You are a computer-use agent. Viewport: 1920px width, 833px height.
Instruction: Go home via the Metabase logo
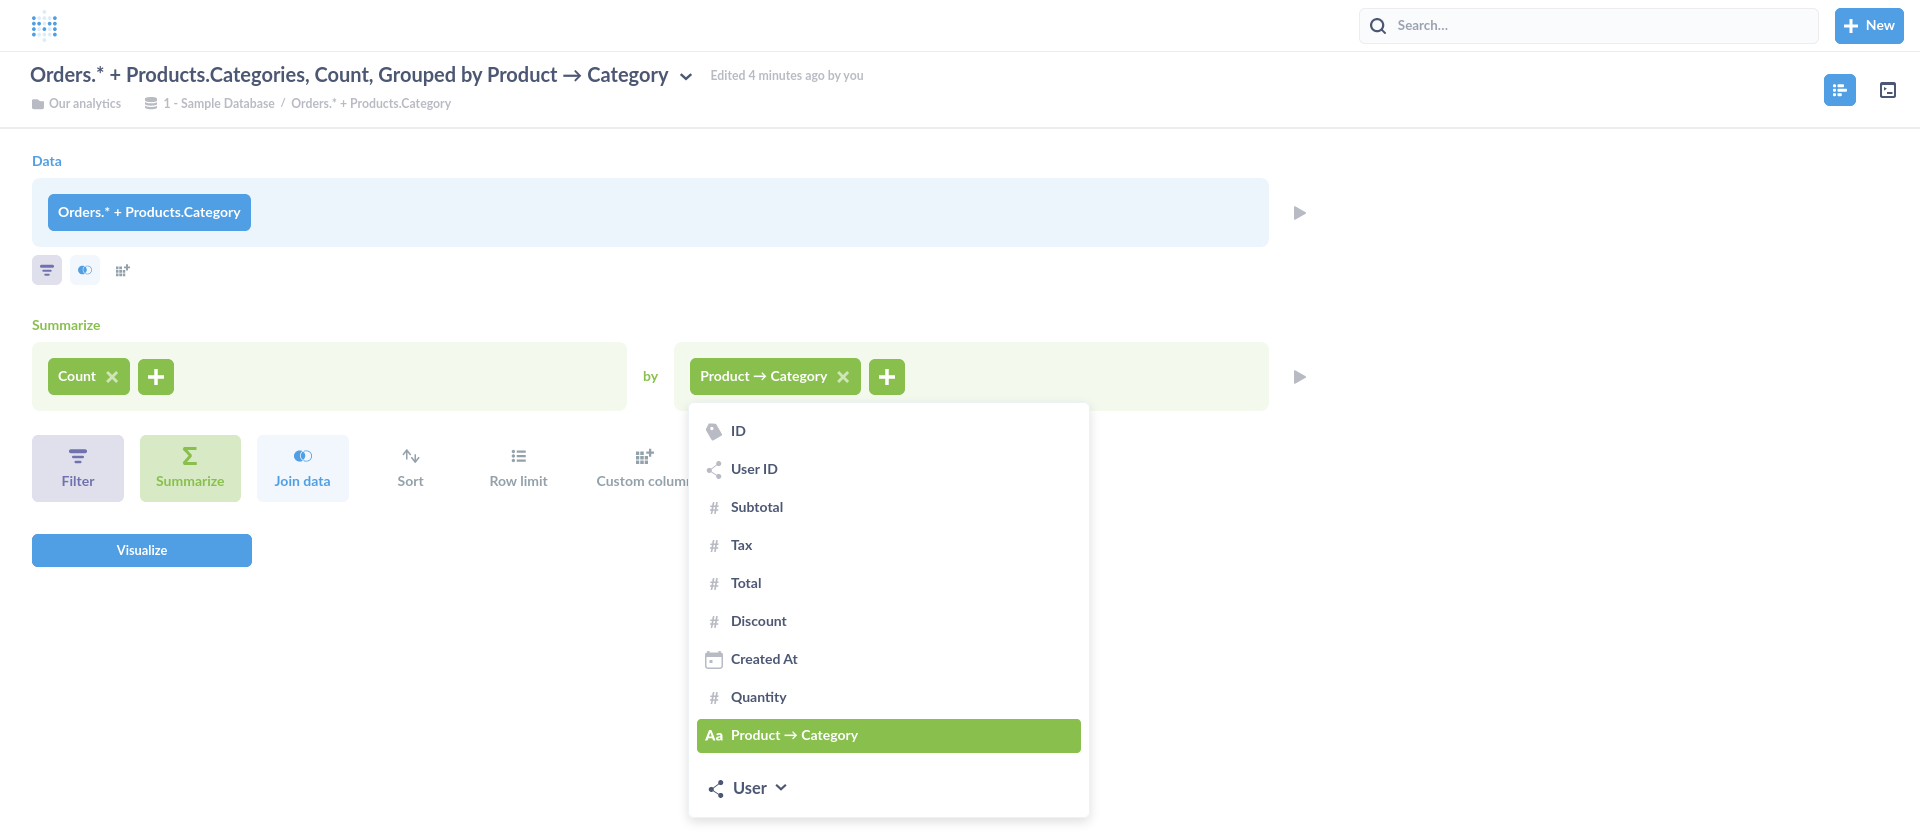point(43,25)
